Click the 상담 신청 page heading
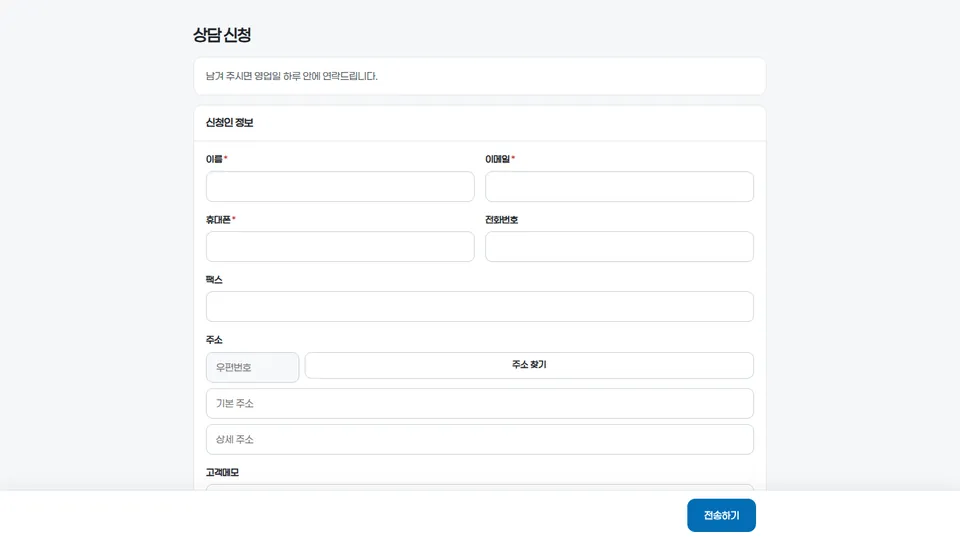960x540 pixels. (x=222, y=35)
